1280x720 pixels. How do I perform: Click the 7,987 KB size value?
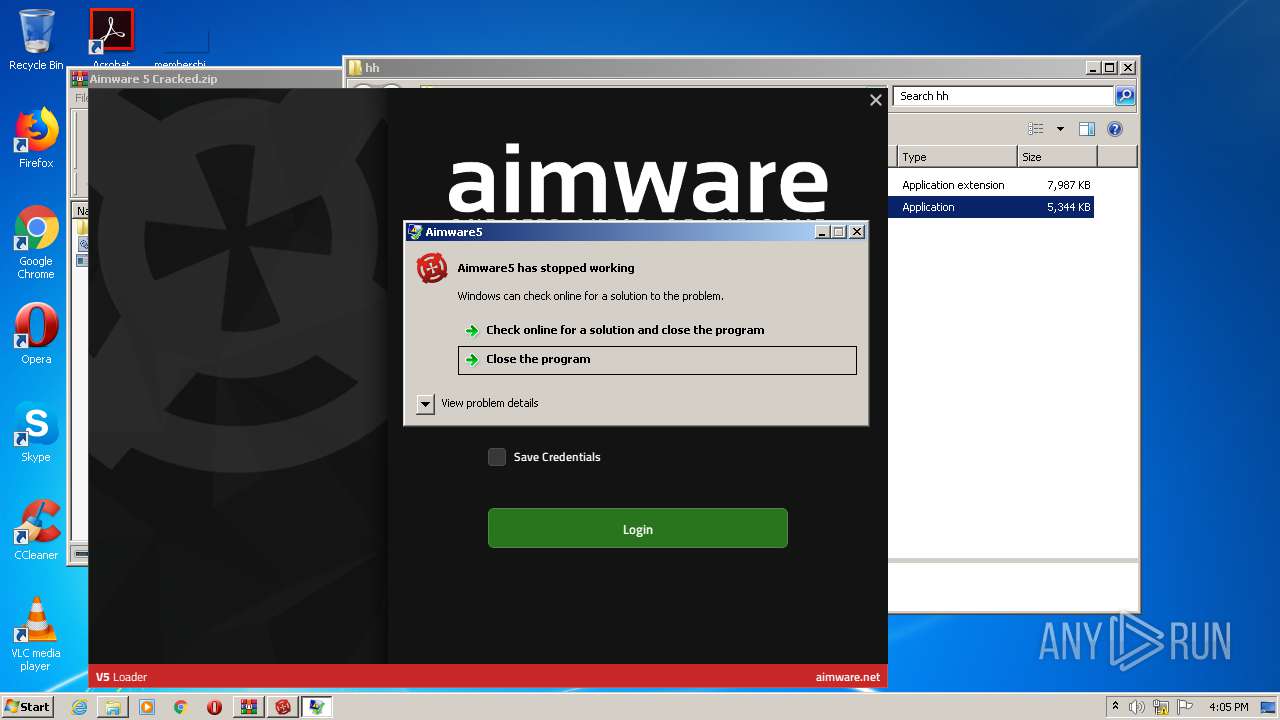click(1068, 185)
